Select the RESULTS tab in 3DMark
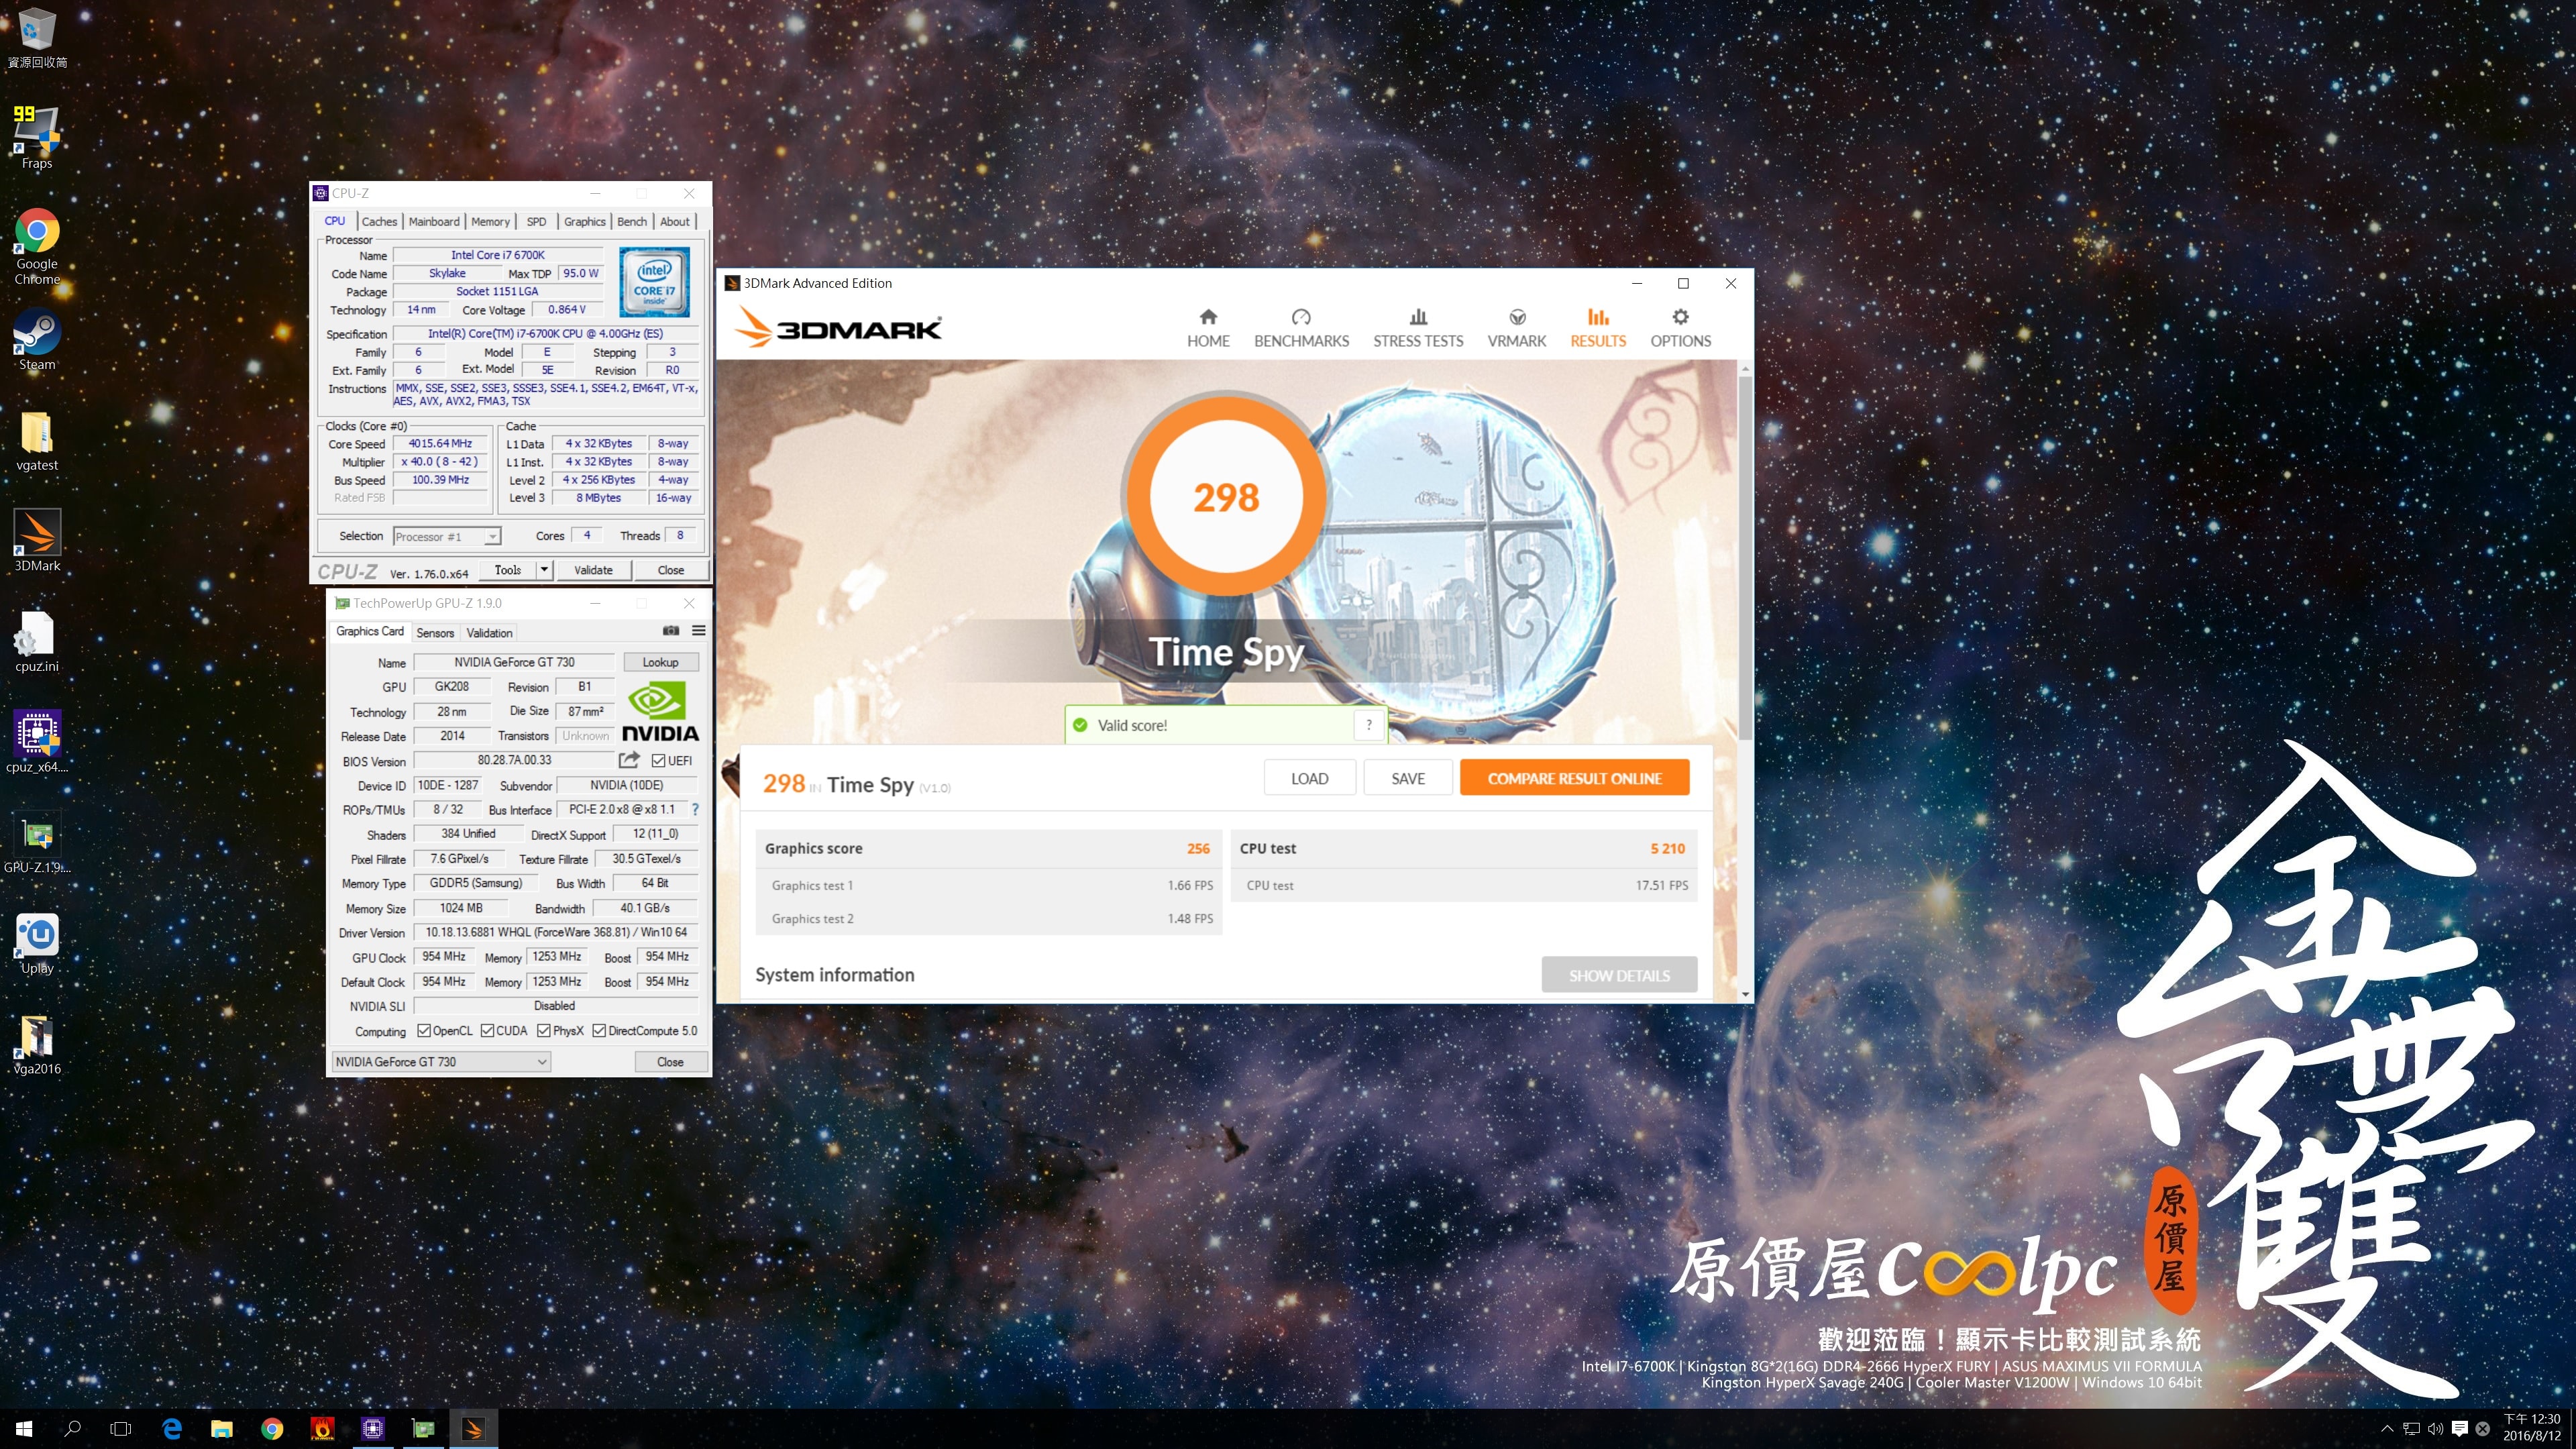Screen dimensions: 2576x1449 [x=1598, y=328]
